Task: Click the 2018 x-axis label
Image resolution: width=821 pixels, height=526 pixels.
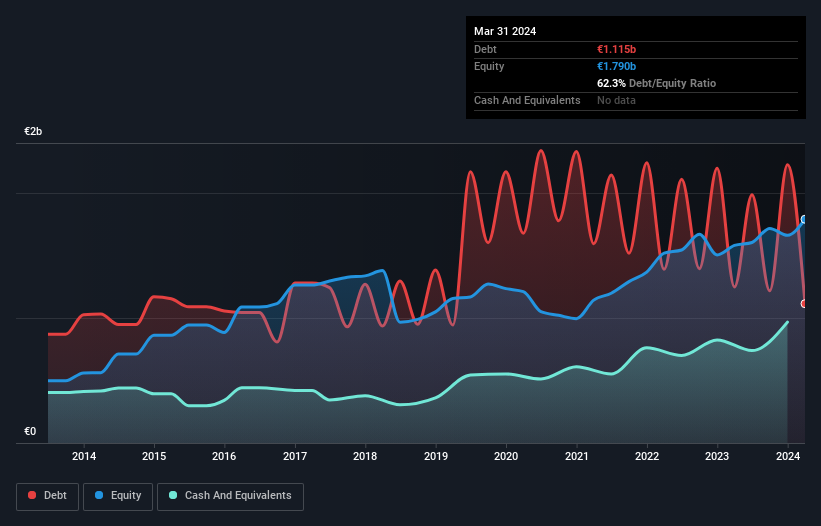Action: click(365, 456)
